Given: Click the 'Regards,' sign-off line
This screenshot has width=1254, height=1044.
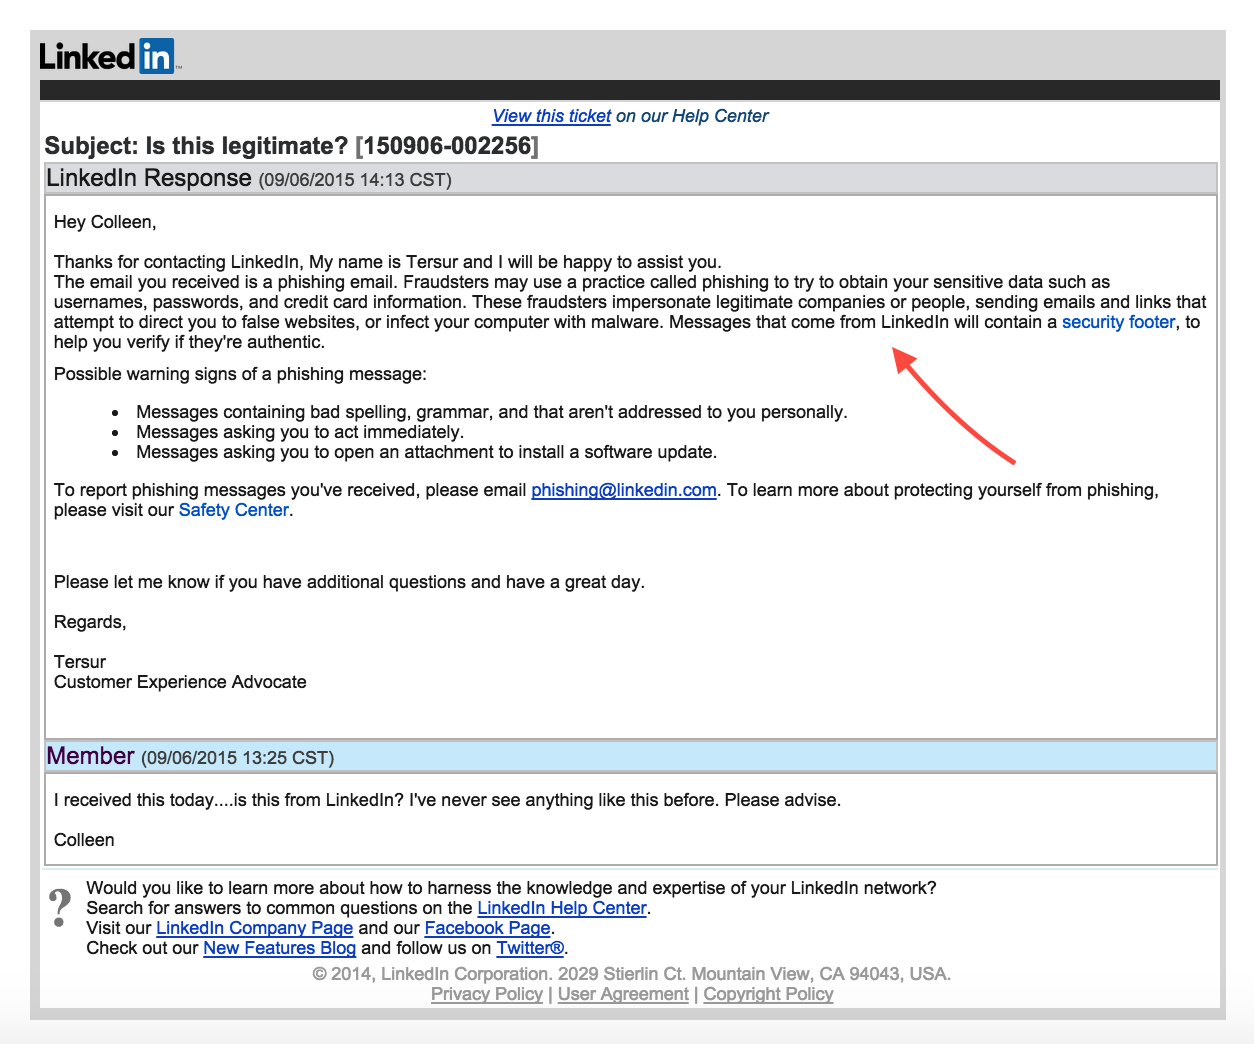Looking at the screenshot, I should tap(90, 622).
